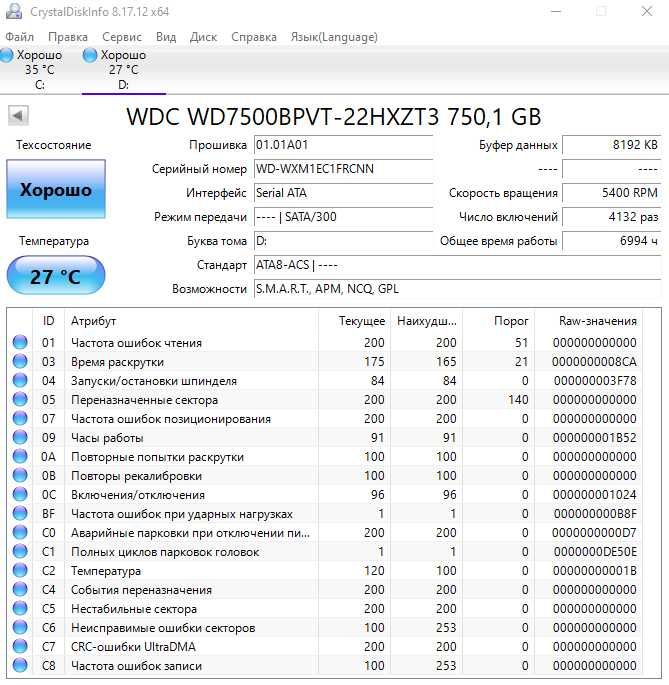Click status icon for Включения/отключения
The image size is (669, 685).
pos(20,494)
